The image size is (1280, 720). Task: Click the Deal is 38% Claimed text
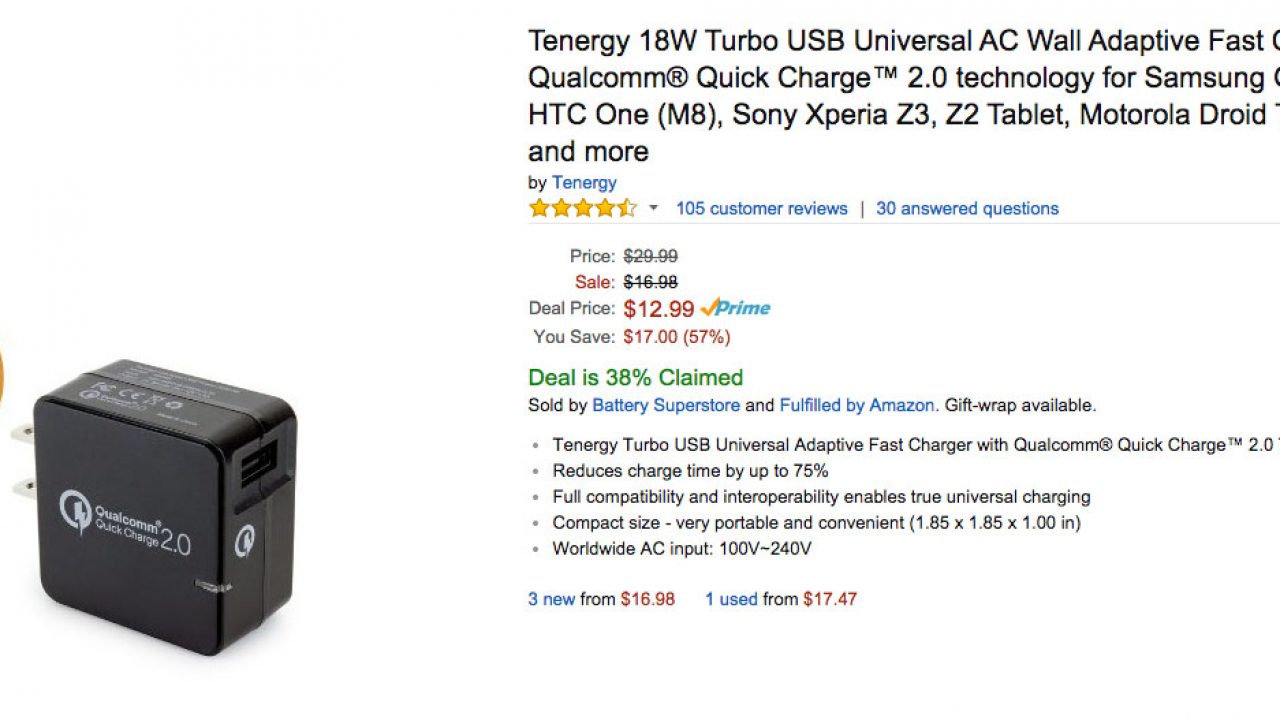click(635, 377)
